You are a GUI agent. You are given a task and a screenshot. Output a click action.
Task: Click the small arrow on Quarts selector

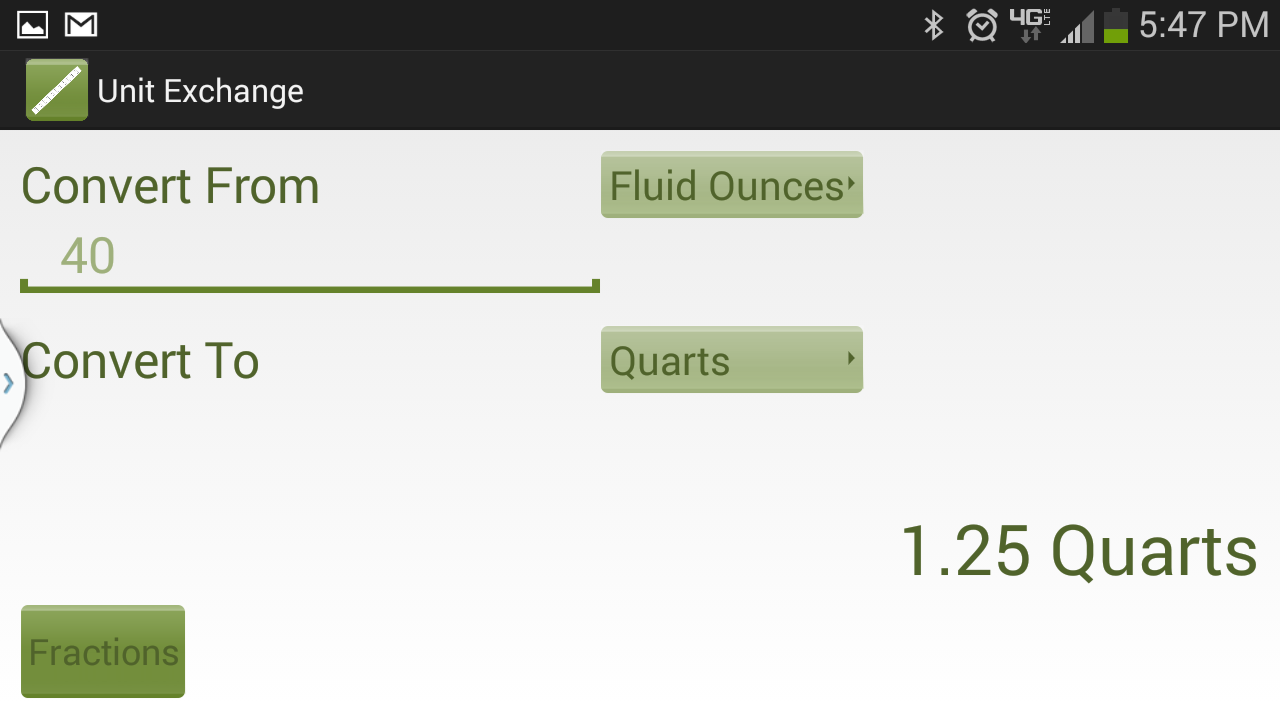[x=851, y=357]
